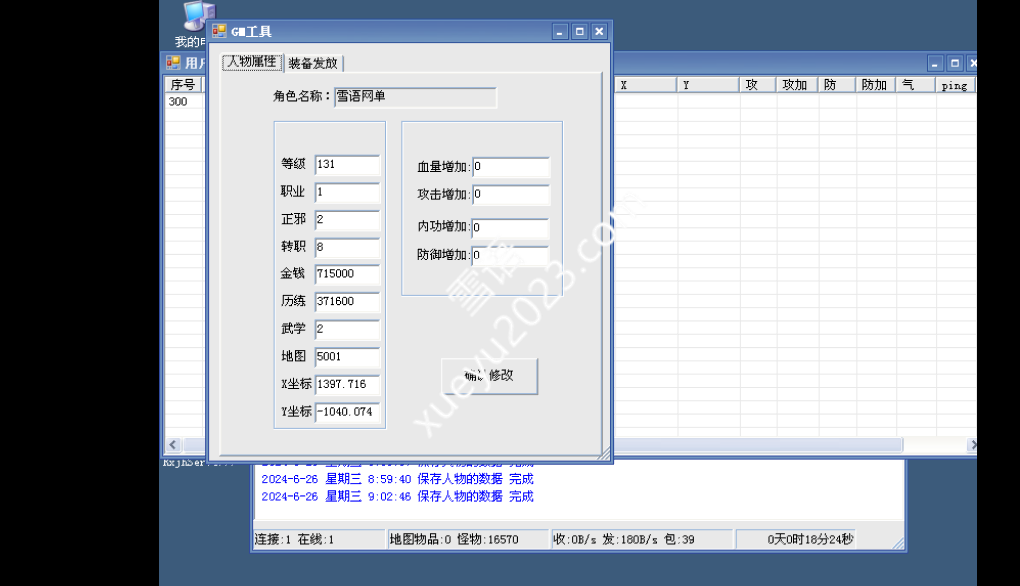Click the user list window title icon

[x=173, y=63]
